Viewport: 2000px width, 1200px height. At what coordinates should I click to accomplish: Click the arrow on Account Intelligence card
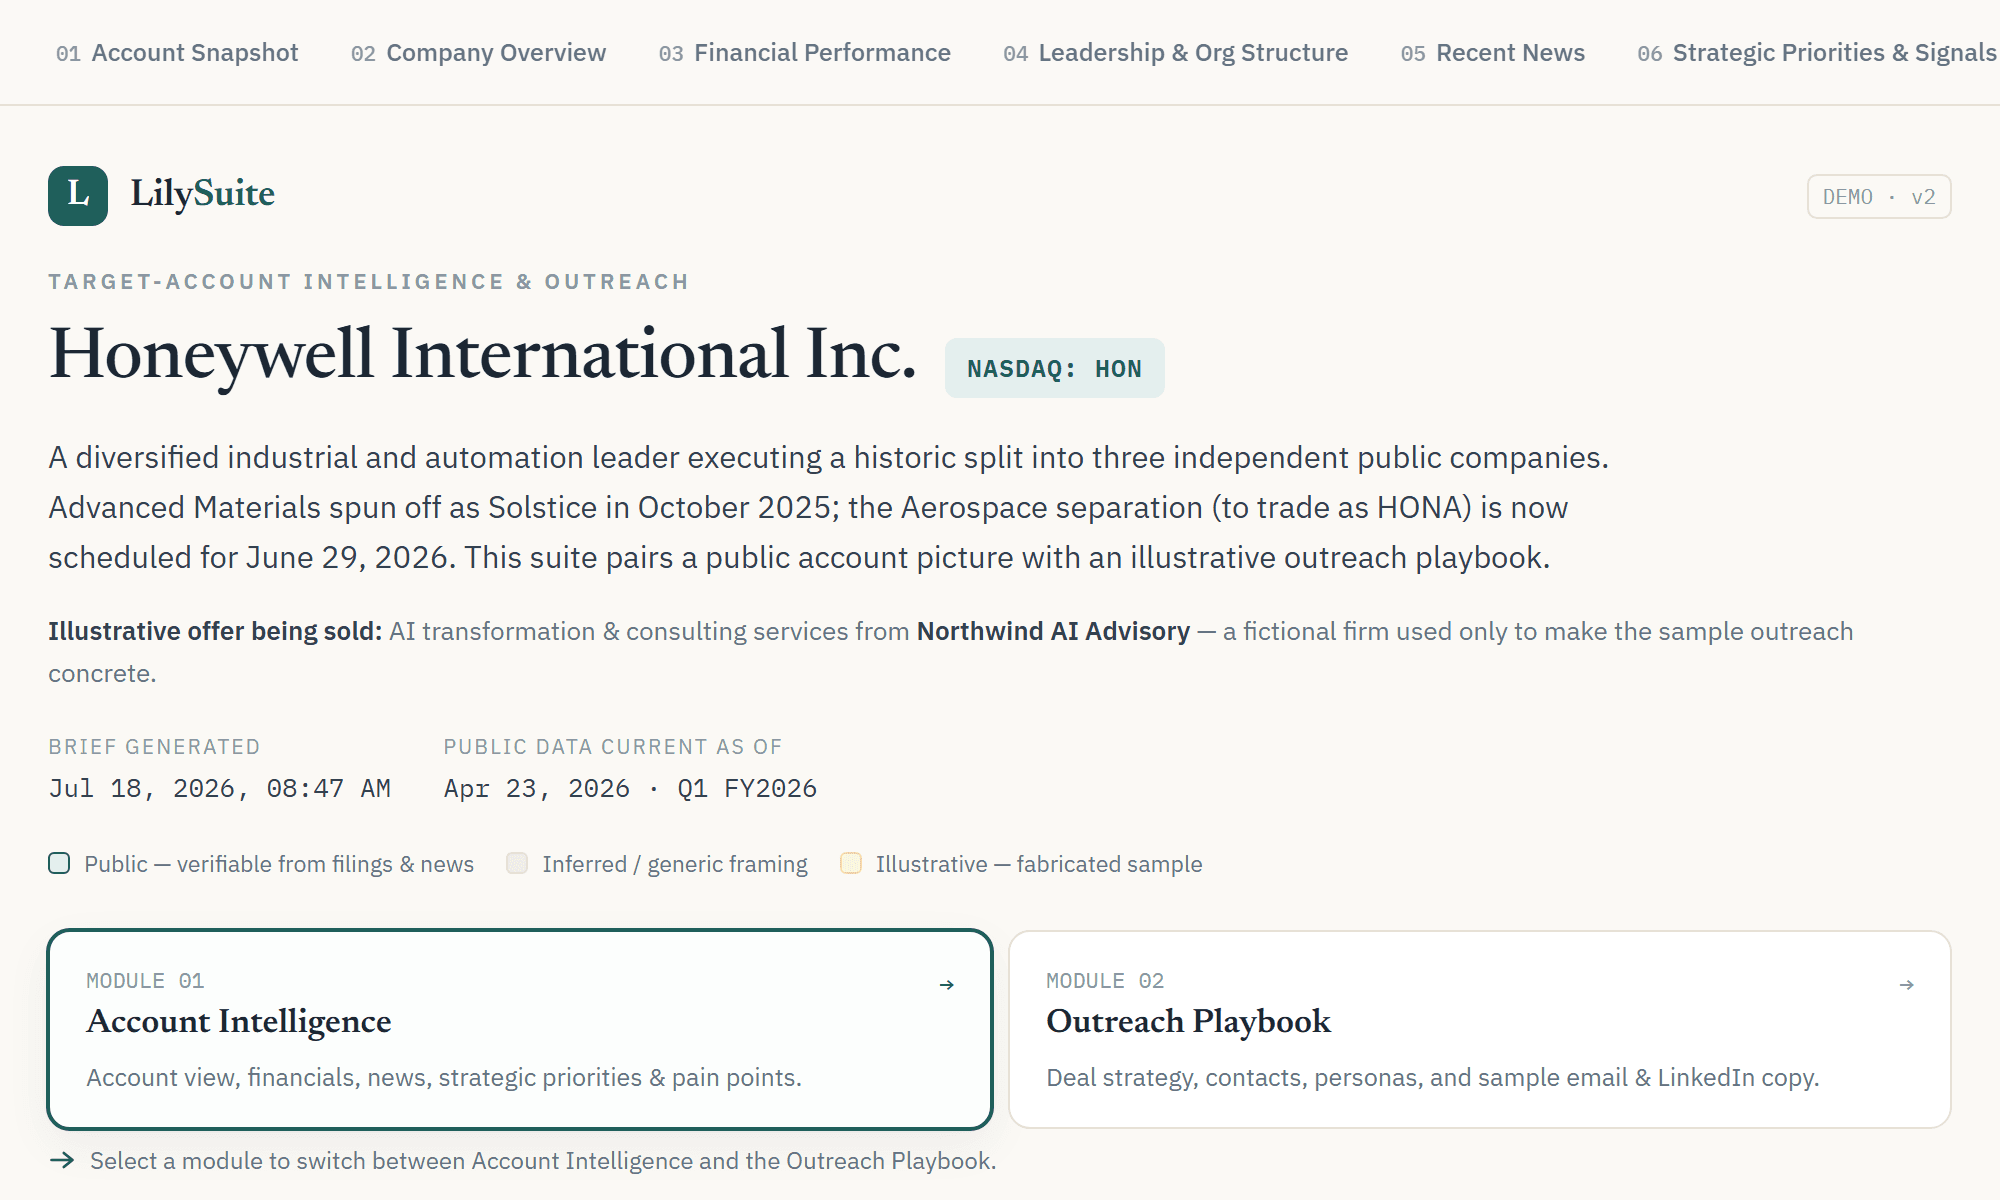947,985
